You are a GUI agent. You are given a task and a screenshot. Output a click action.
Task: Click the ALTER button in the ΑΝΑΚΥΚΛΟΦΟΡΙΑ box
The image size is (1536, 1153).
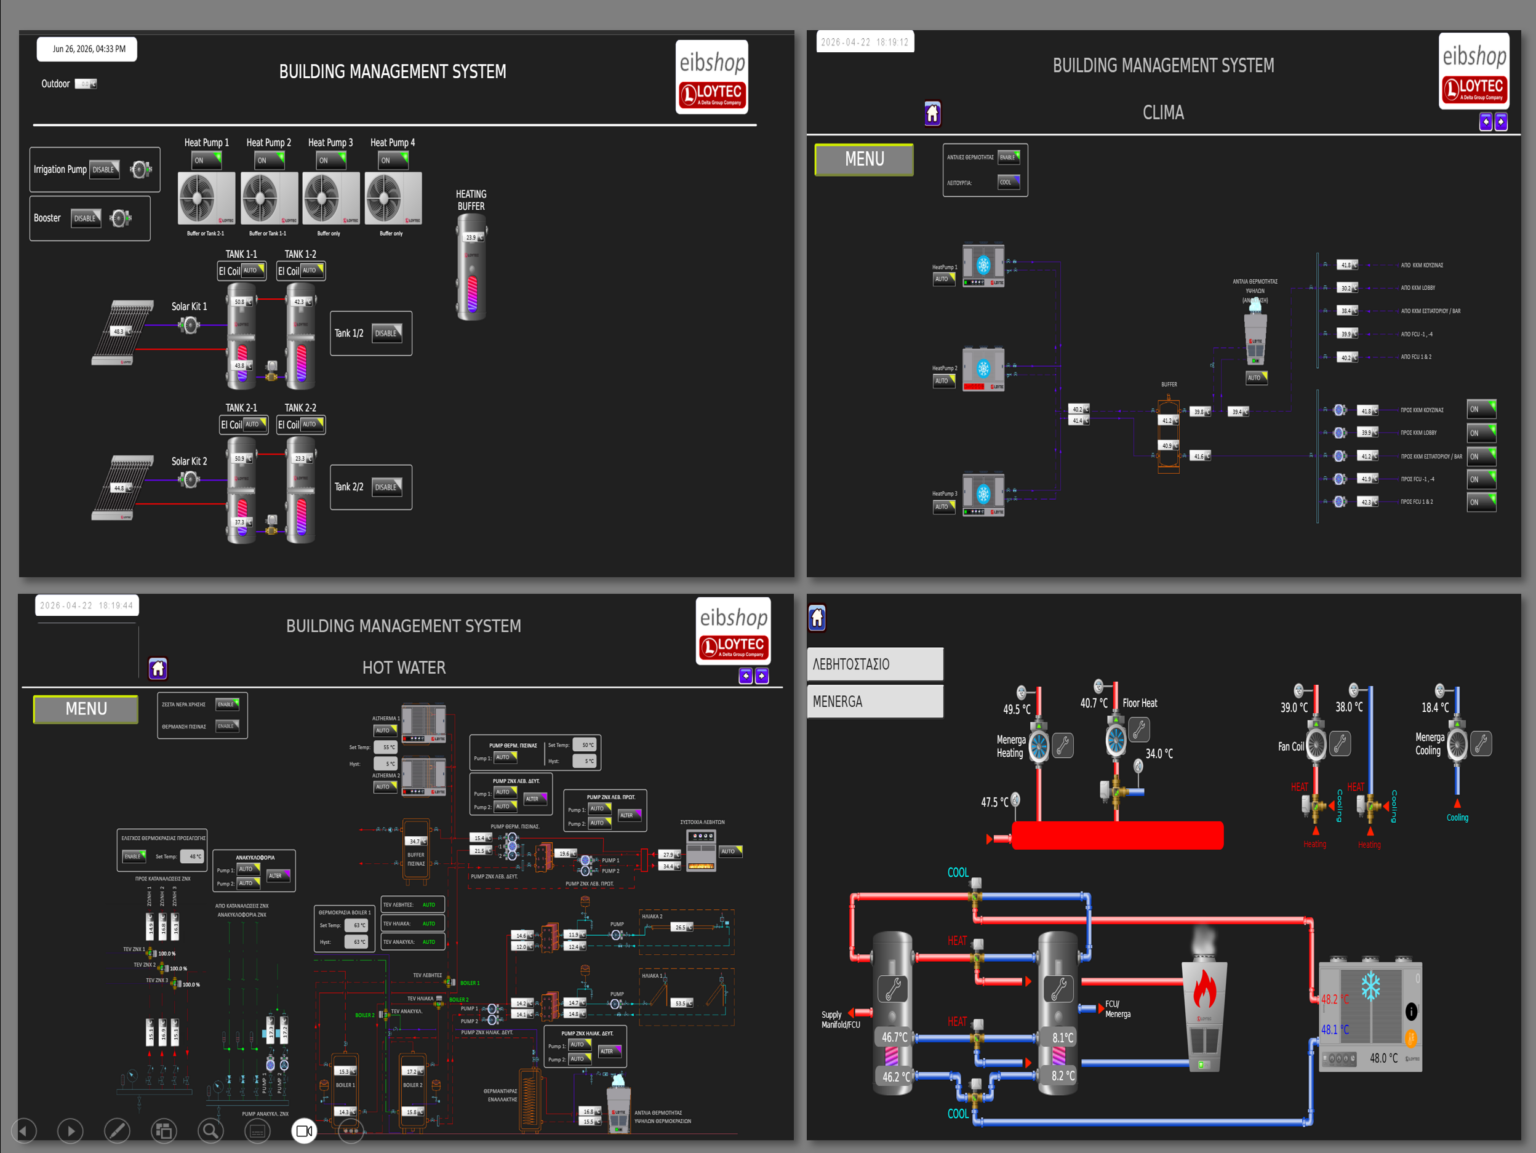(x=278, y=876)
